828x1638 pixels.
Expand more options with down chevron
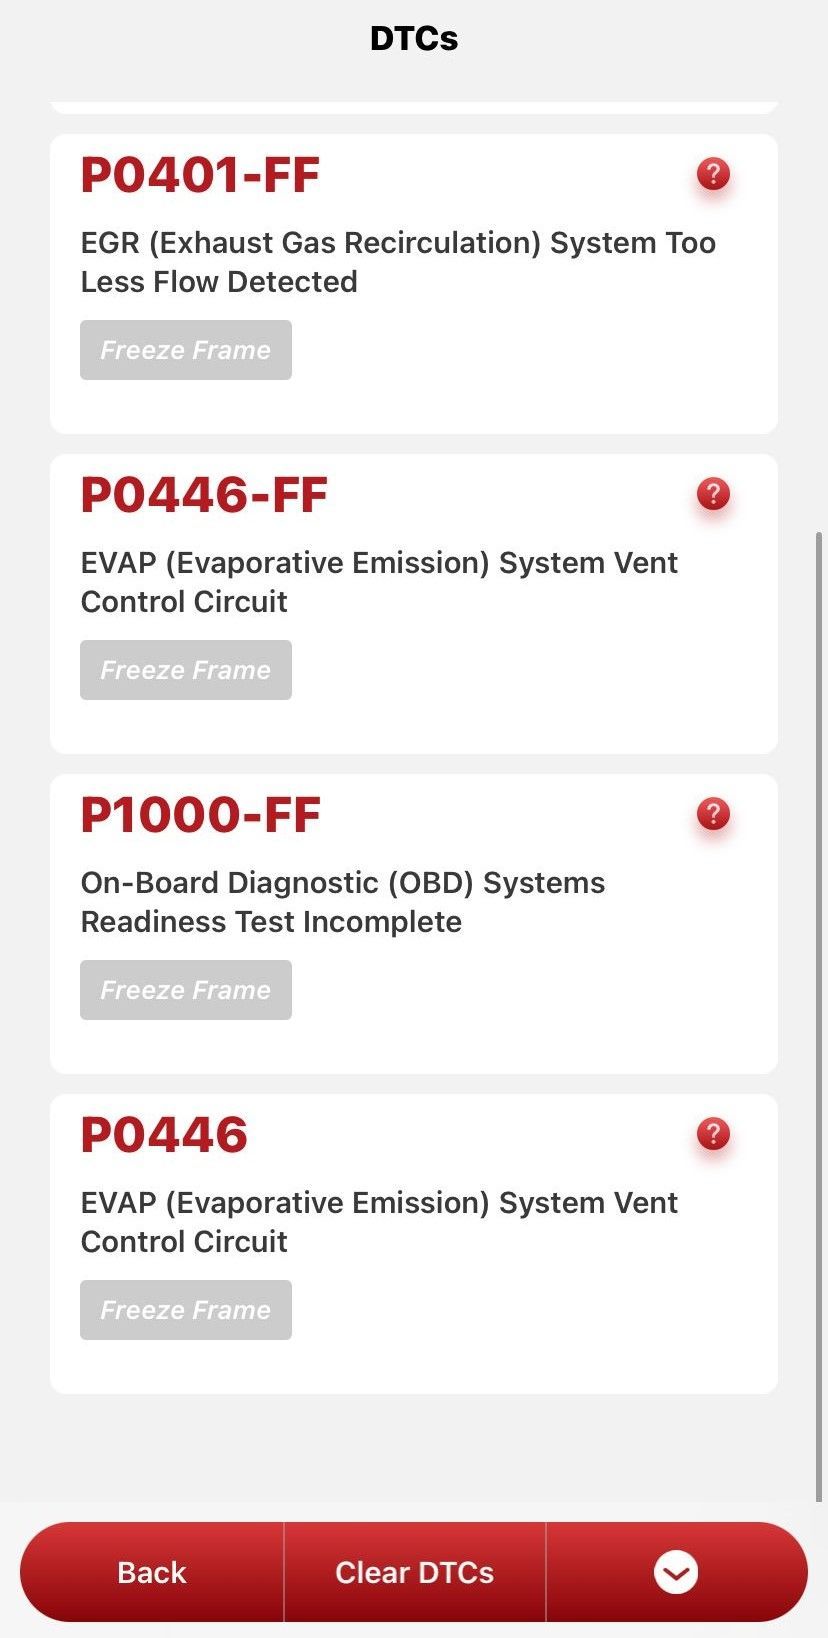pos(676,1572)
